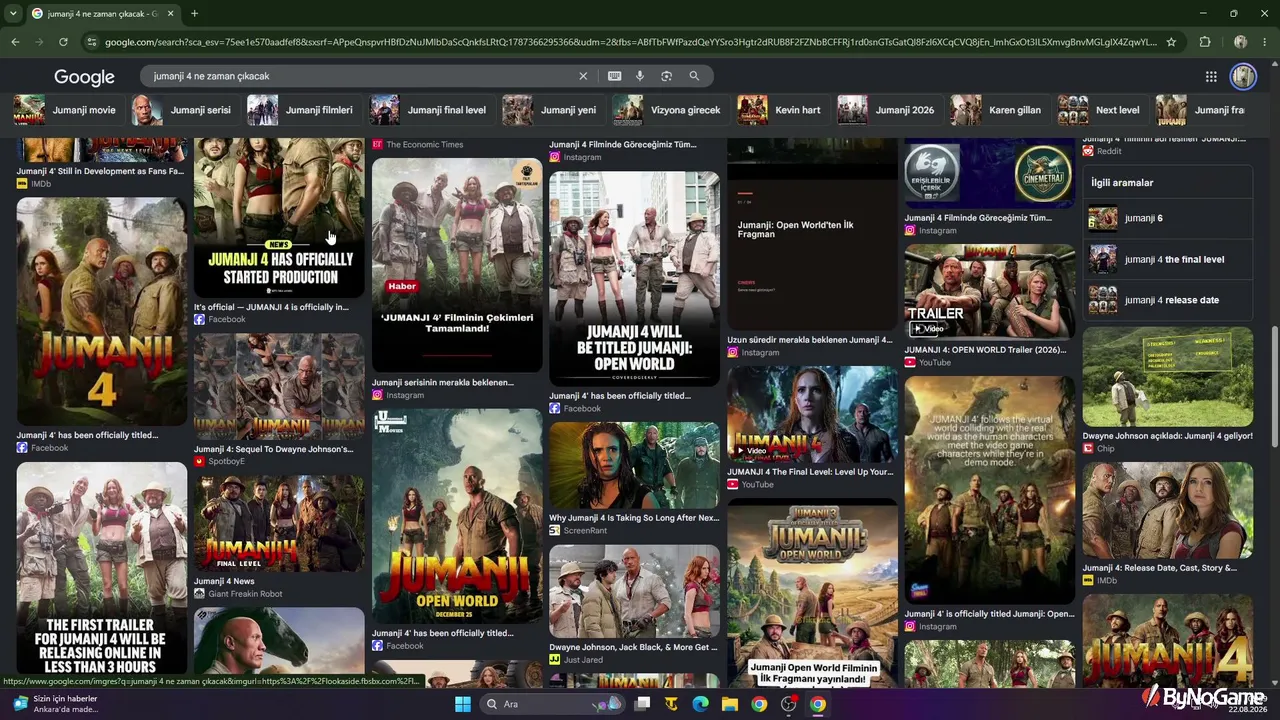Search by image with Google Lens
Viewport: 1280px width, 720px height.
(x=666, y=76)
